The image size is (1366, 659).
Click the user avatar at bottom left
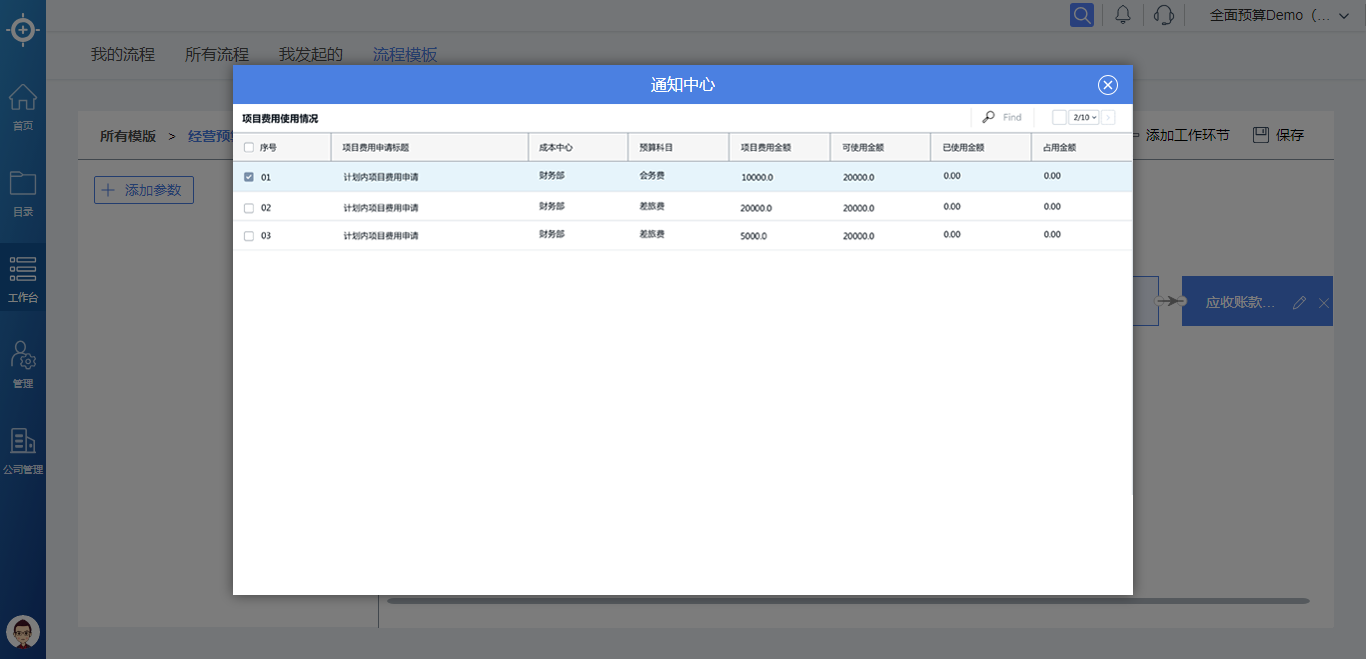(23, 632)
